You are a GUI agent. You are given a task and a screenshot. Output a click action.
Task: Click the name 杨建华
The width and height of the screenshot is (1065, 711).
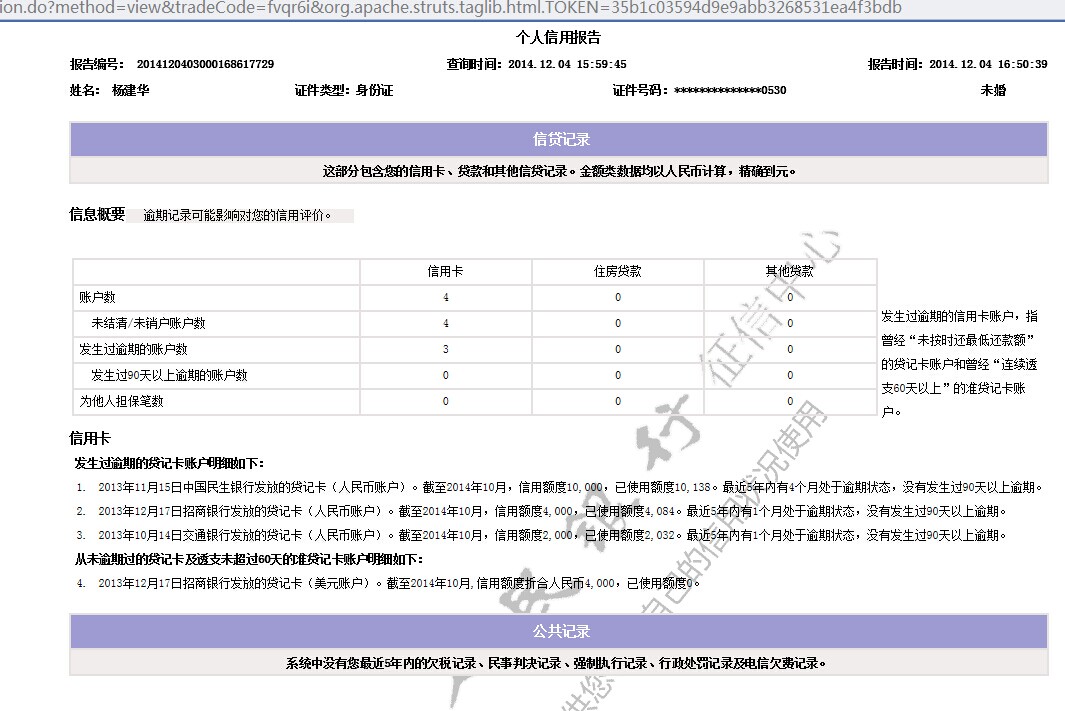130,90
